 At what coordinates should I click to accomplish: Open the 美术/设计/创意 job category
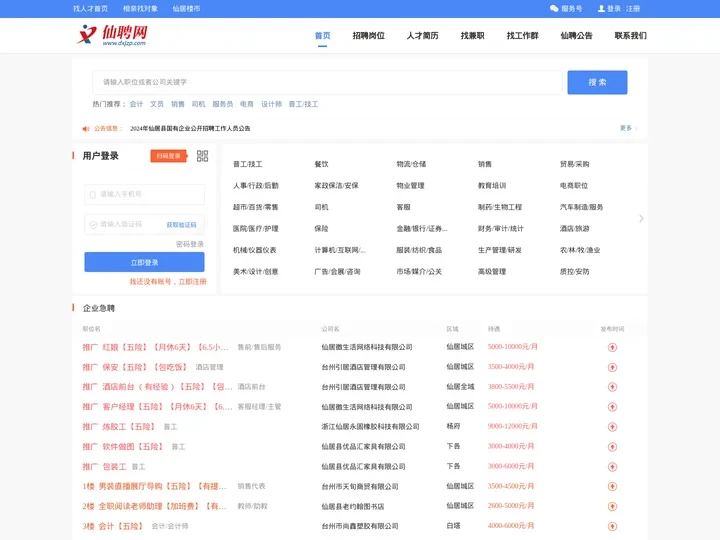[x=256, y=272]
